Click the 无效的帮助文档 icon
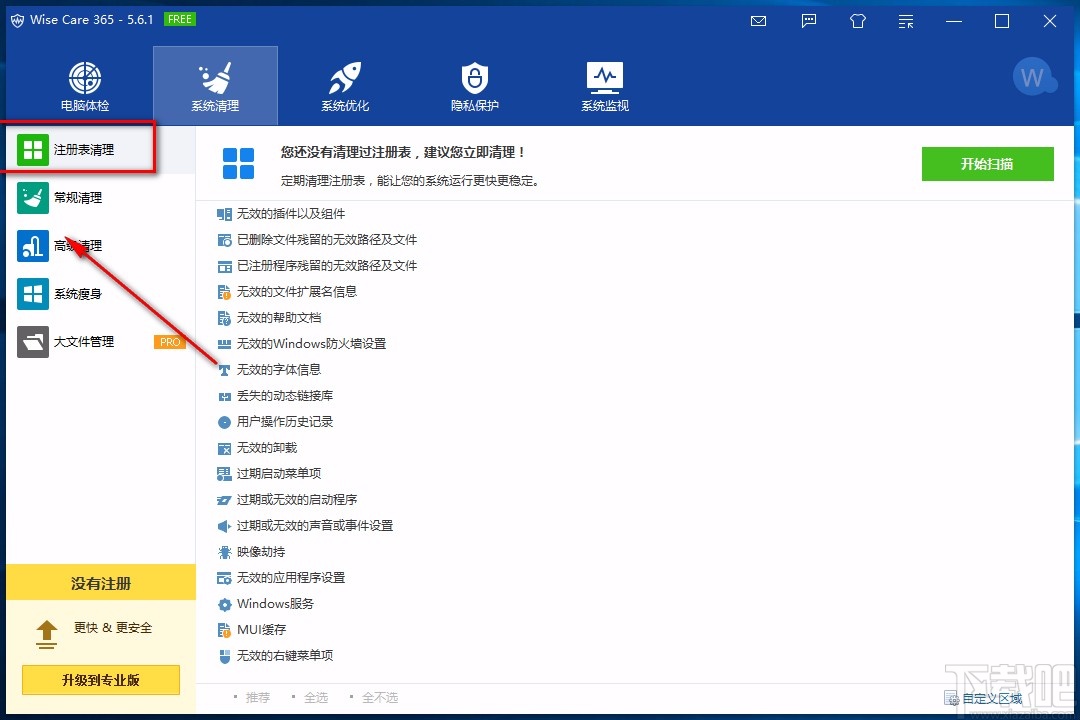Image resolution: width=1080 pixels, height=720 pixels. 224,318
